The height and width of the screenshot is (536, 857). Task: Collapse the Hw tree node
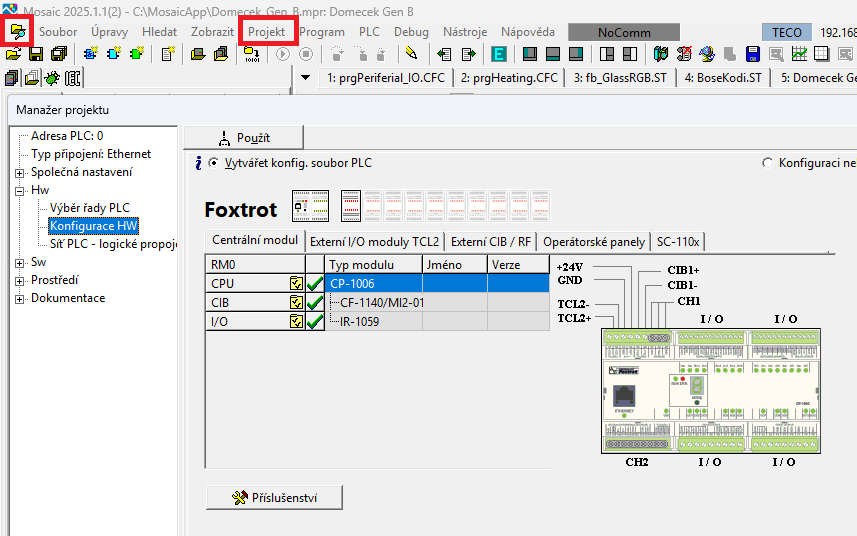(20, 190)
